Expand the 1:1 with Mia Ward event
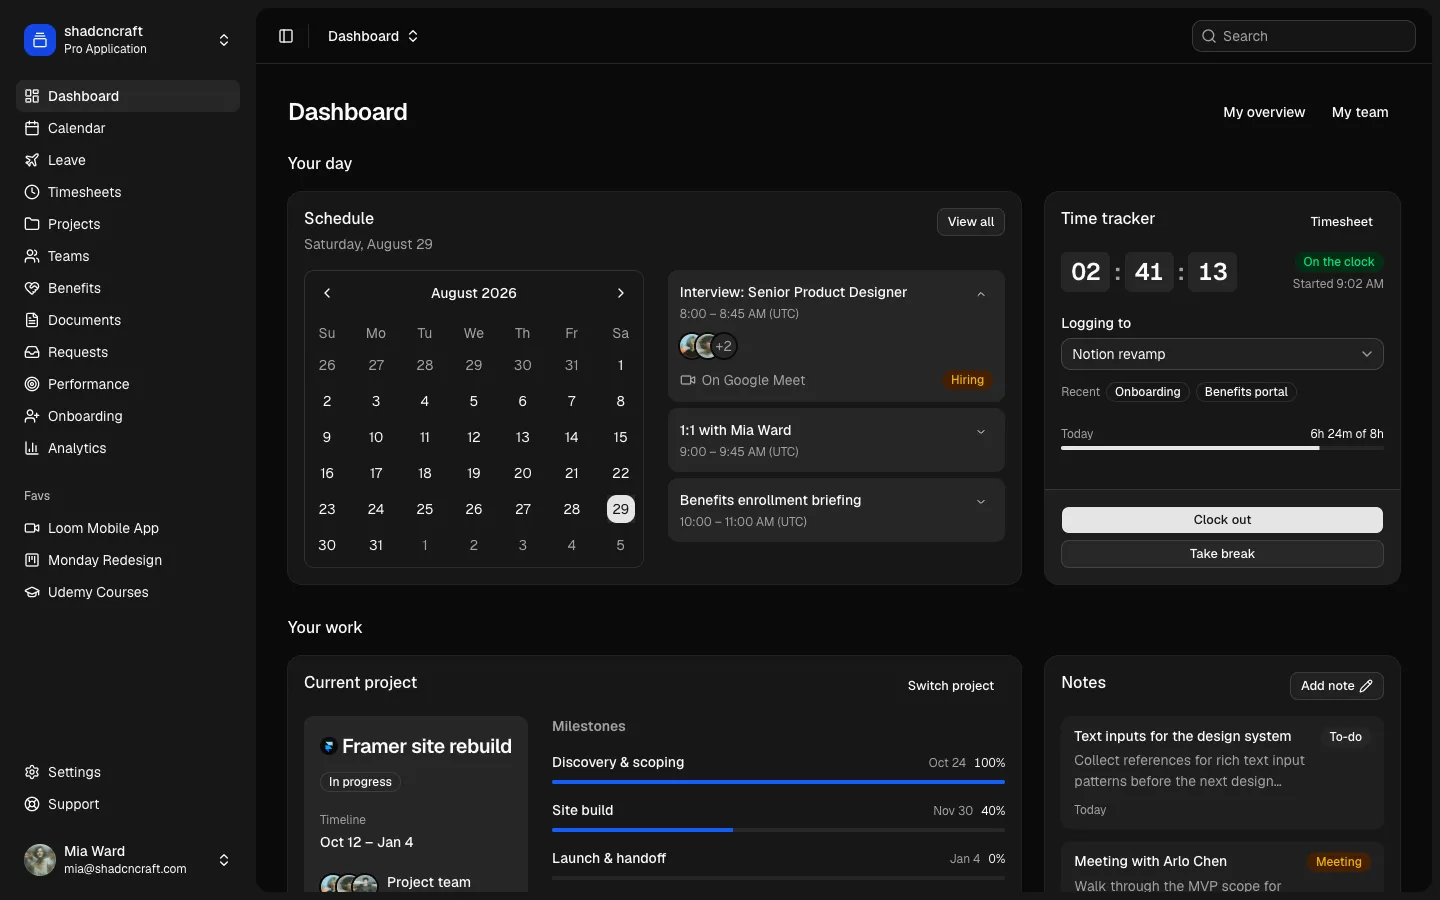The height and width of the screenshot is (900, 1440). 981,432
